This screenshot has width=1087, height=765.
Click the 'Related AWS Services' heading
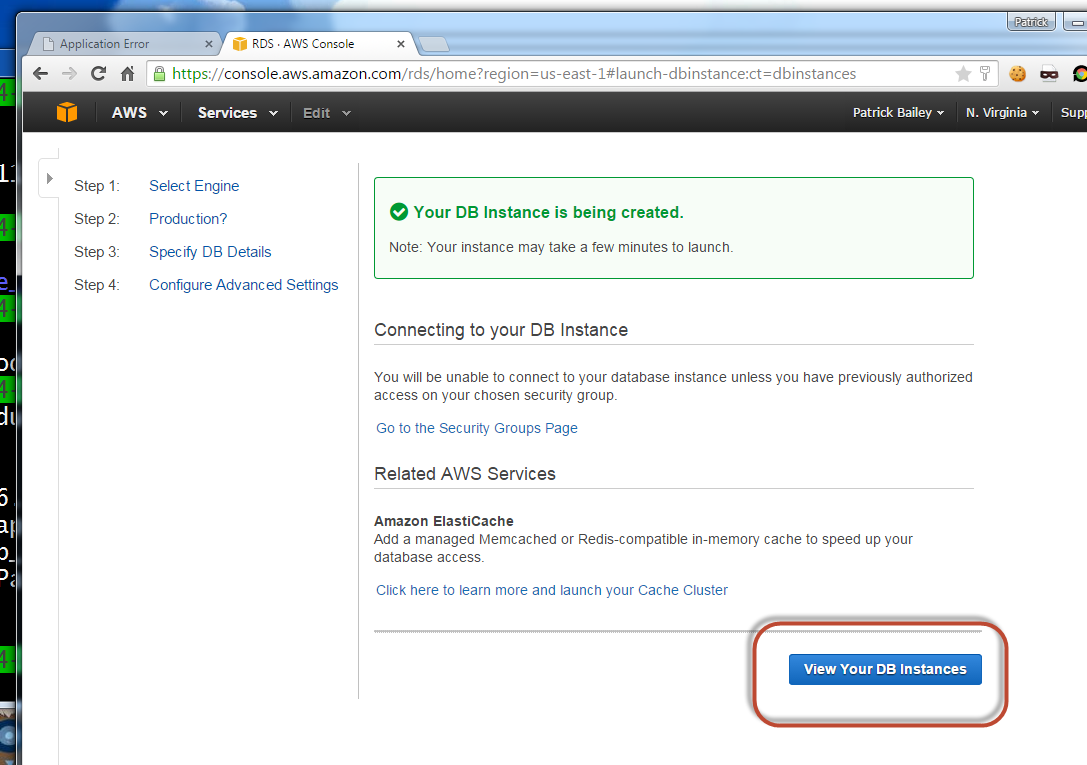point(465,474)
